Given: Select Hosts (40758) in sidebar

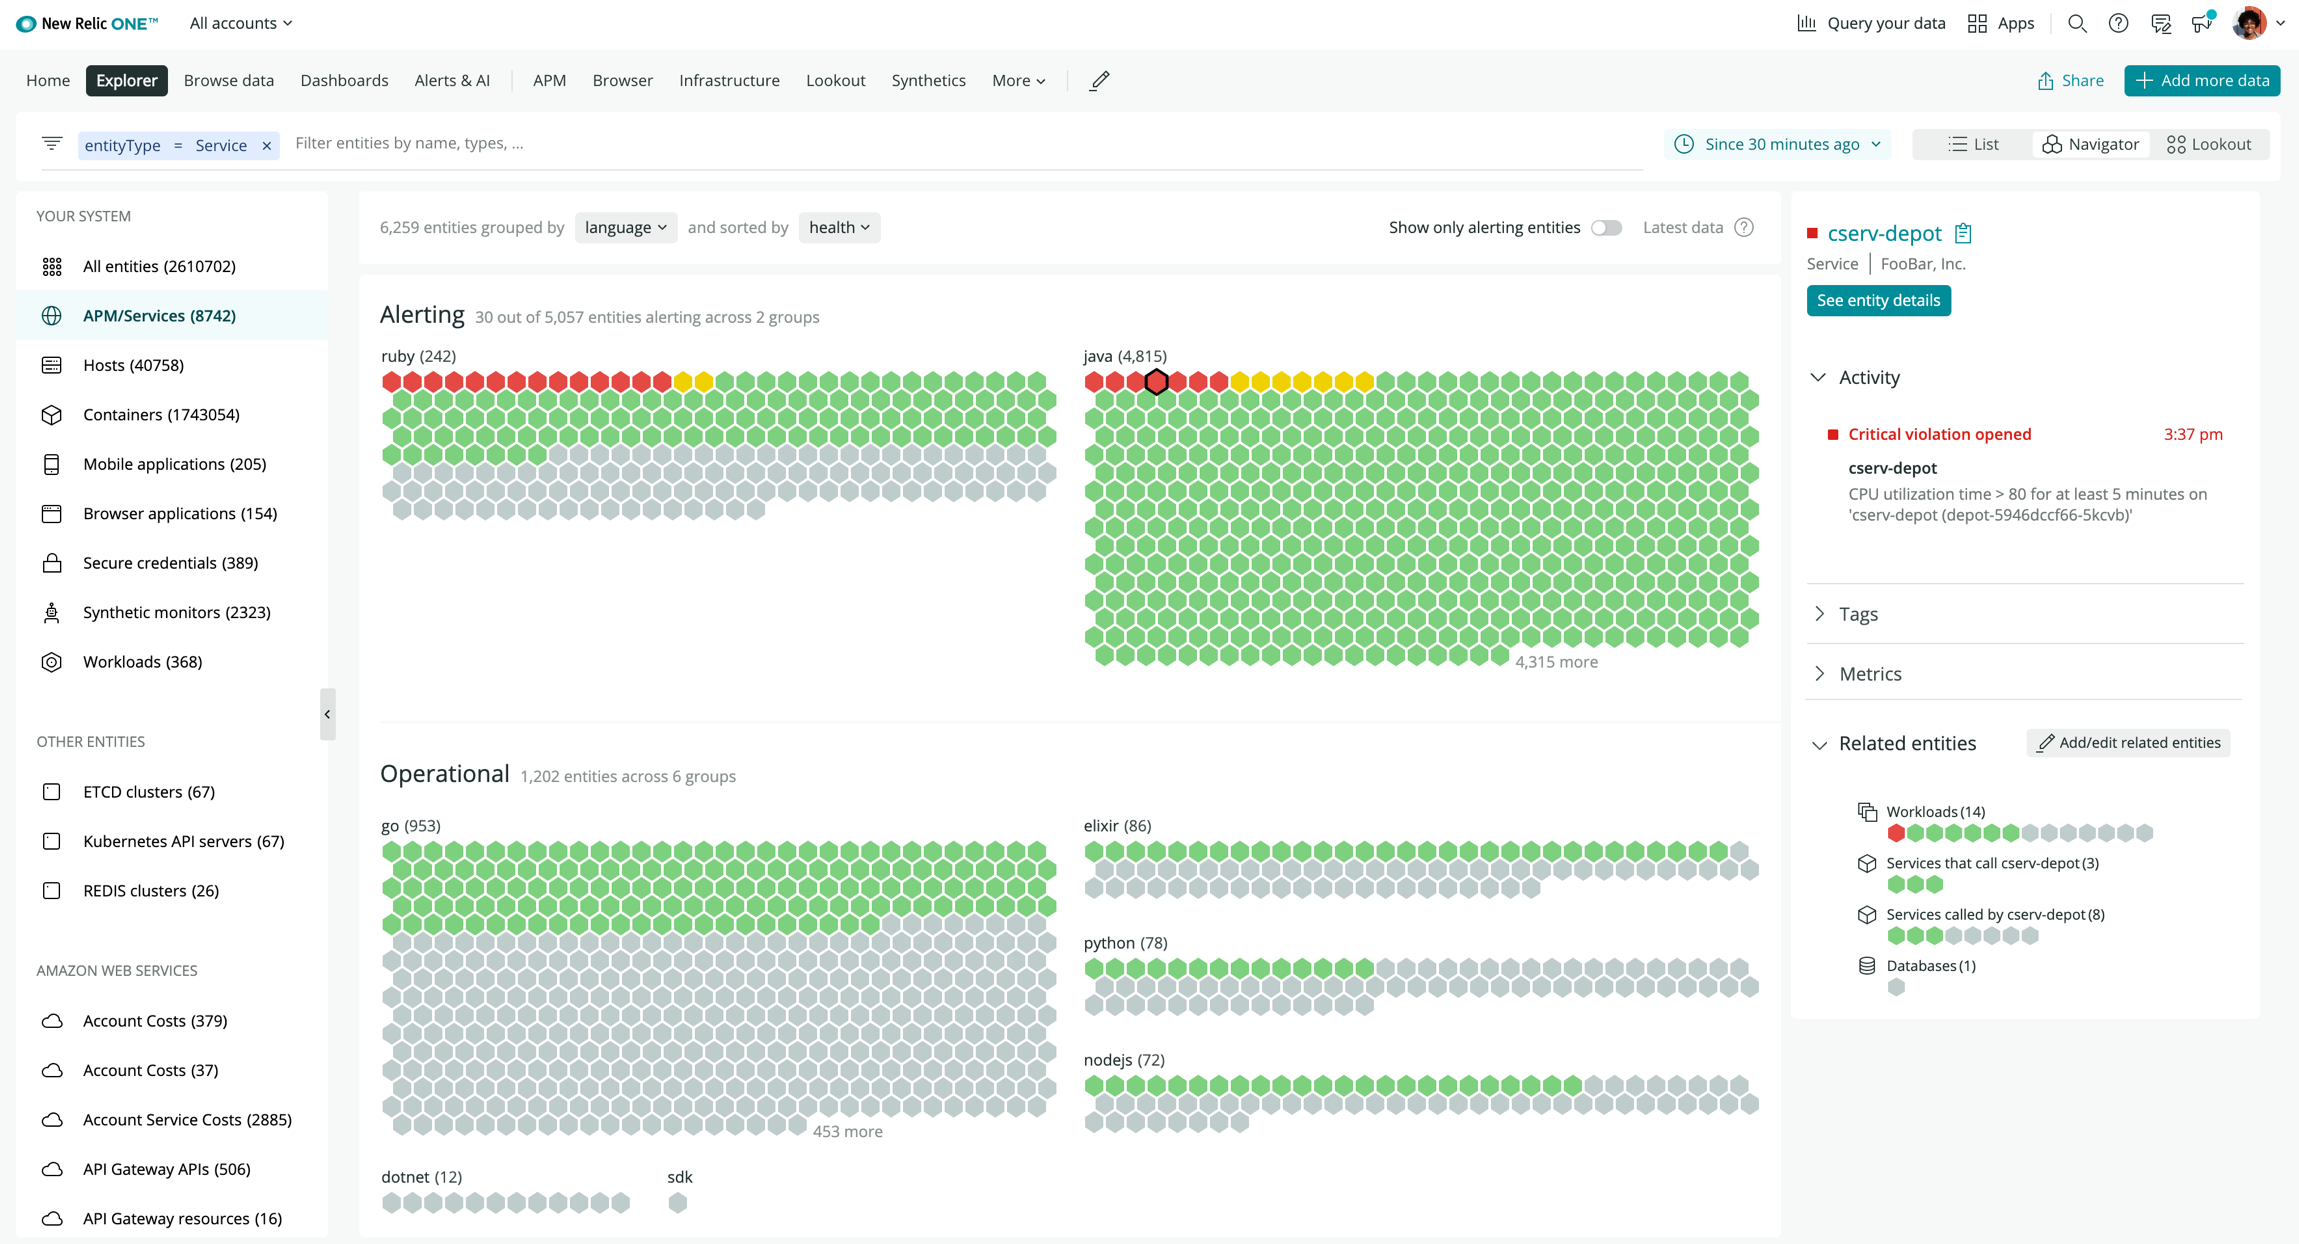Looking at the screenshot, I should pyautogui.click(x=172, y=365).
